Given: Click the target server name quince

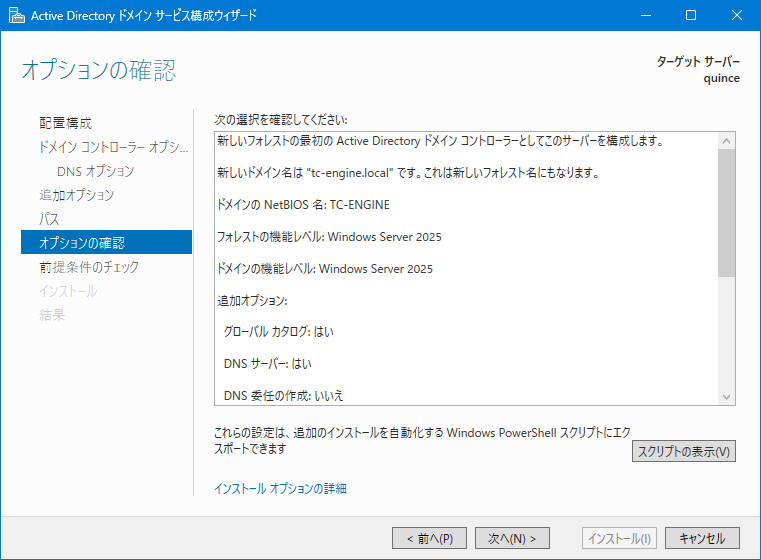Looking at the screenshot, I should [x=722, y=78].
